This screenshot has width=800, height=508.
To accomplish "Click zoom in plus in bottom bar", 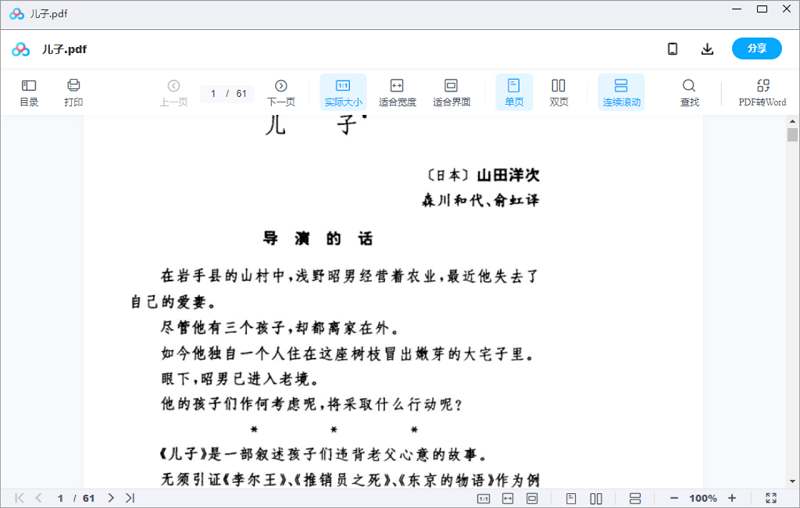I will click(x=732, y=498).
